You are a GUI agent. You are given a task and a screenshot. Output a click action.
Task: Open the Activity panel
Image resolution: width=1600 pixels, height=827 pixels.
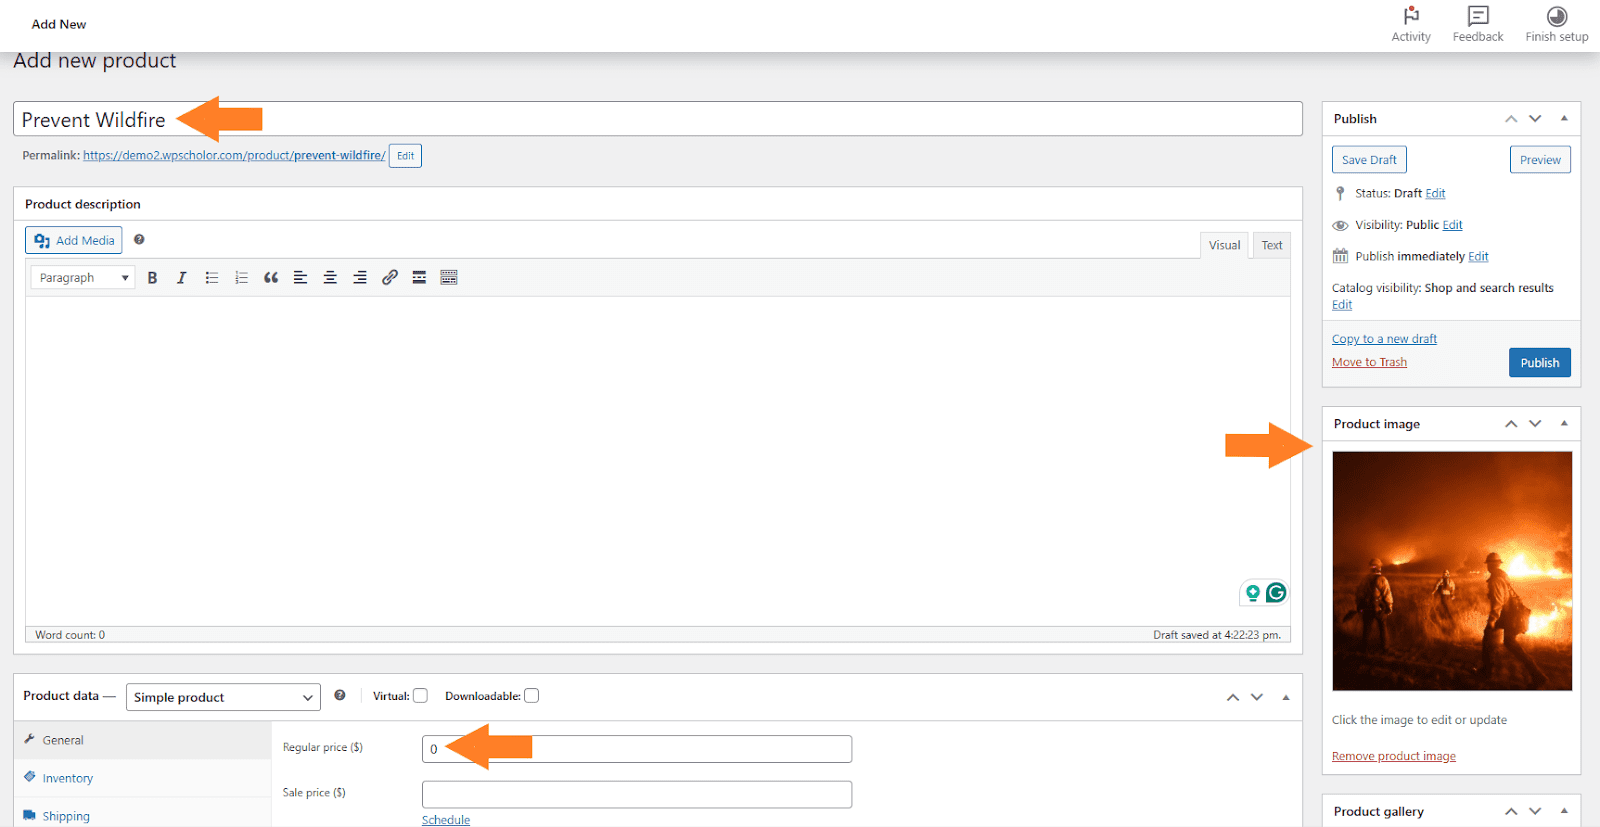(x=1411, y=24)
